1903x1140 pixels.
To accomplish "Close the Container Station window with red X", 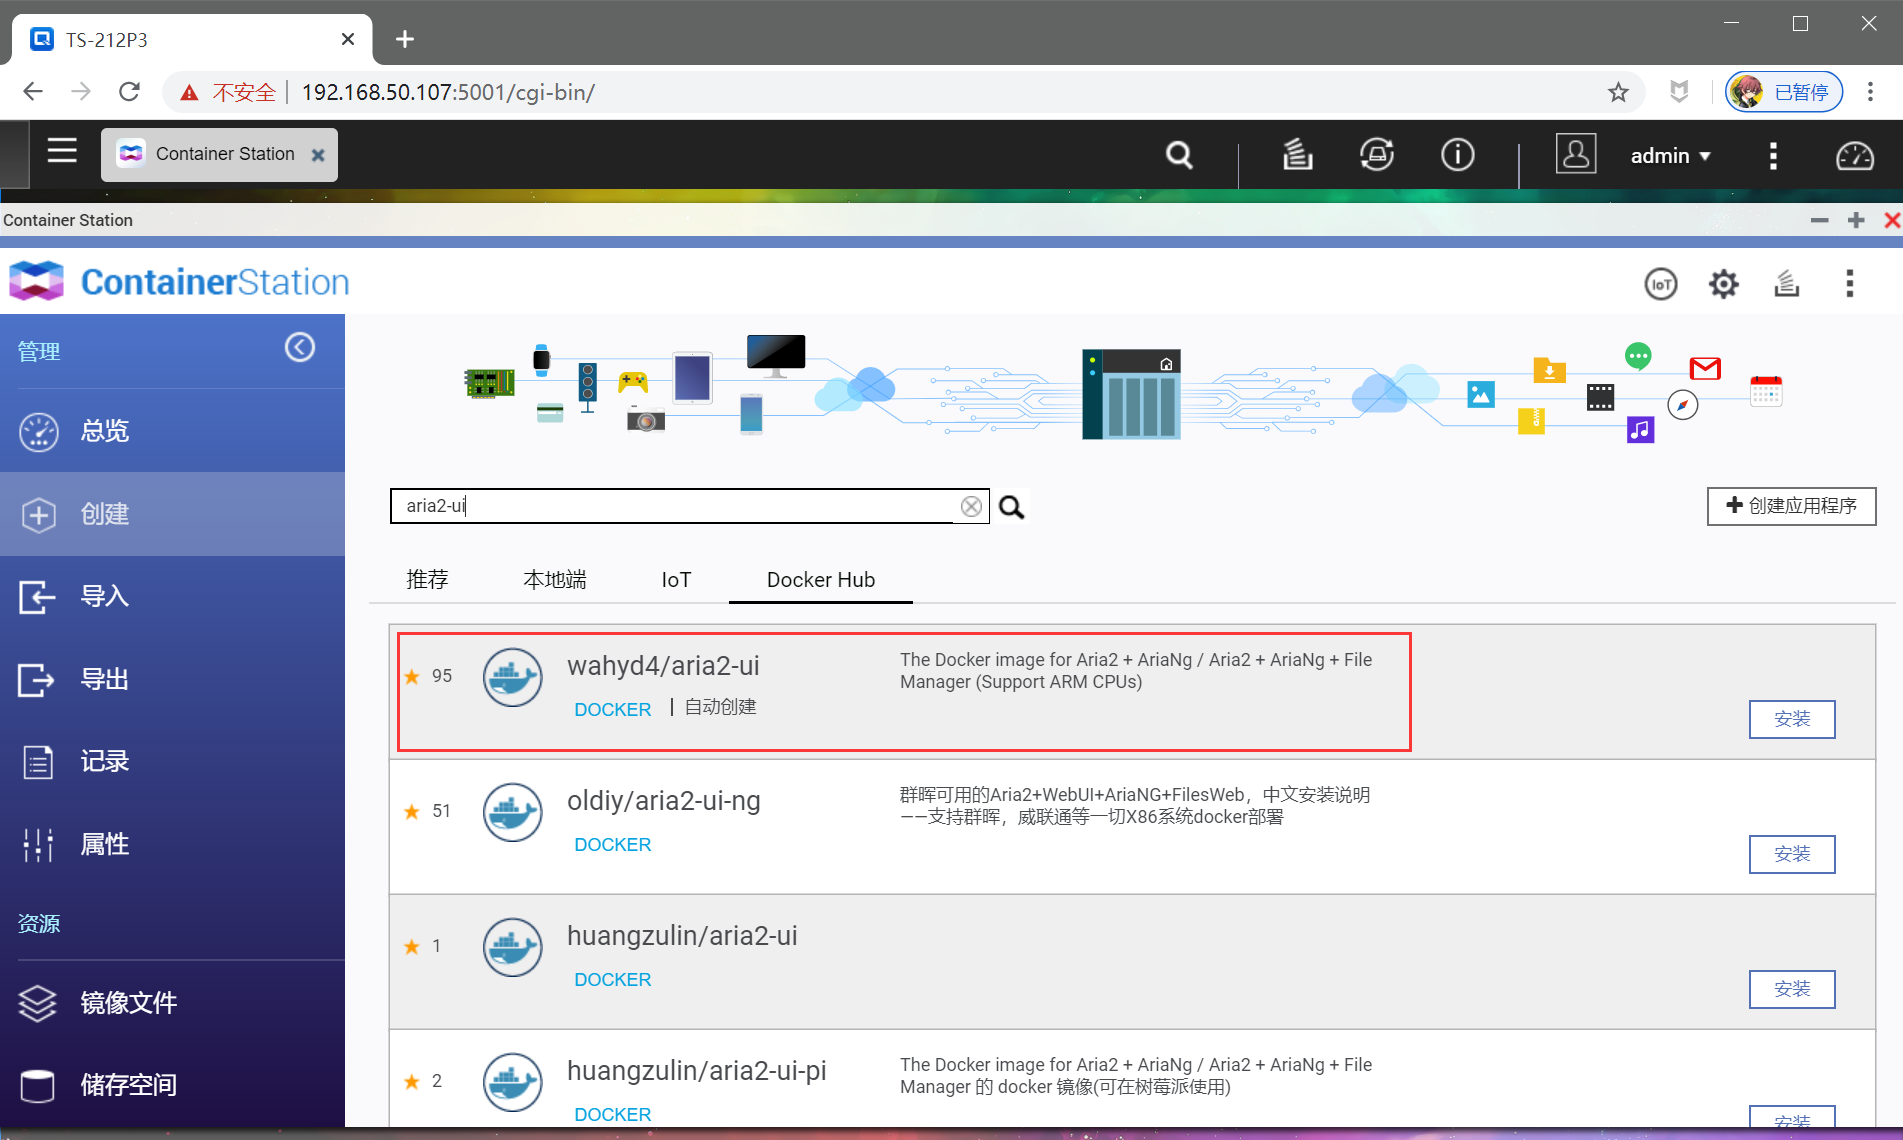I will pos(1892,220).
